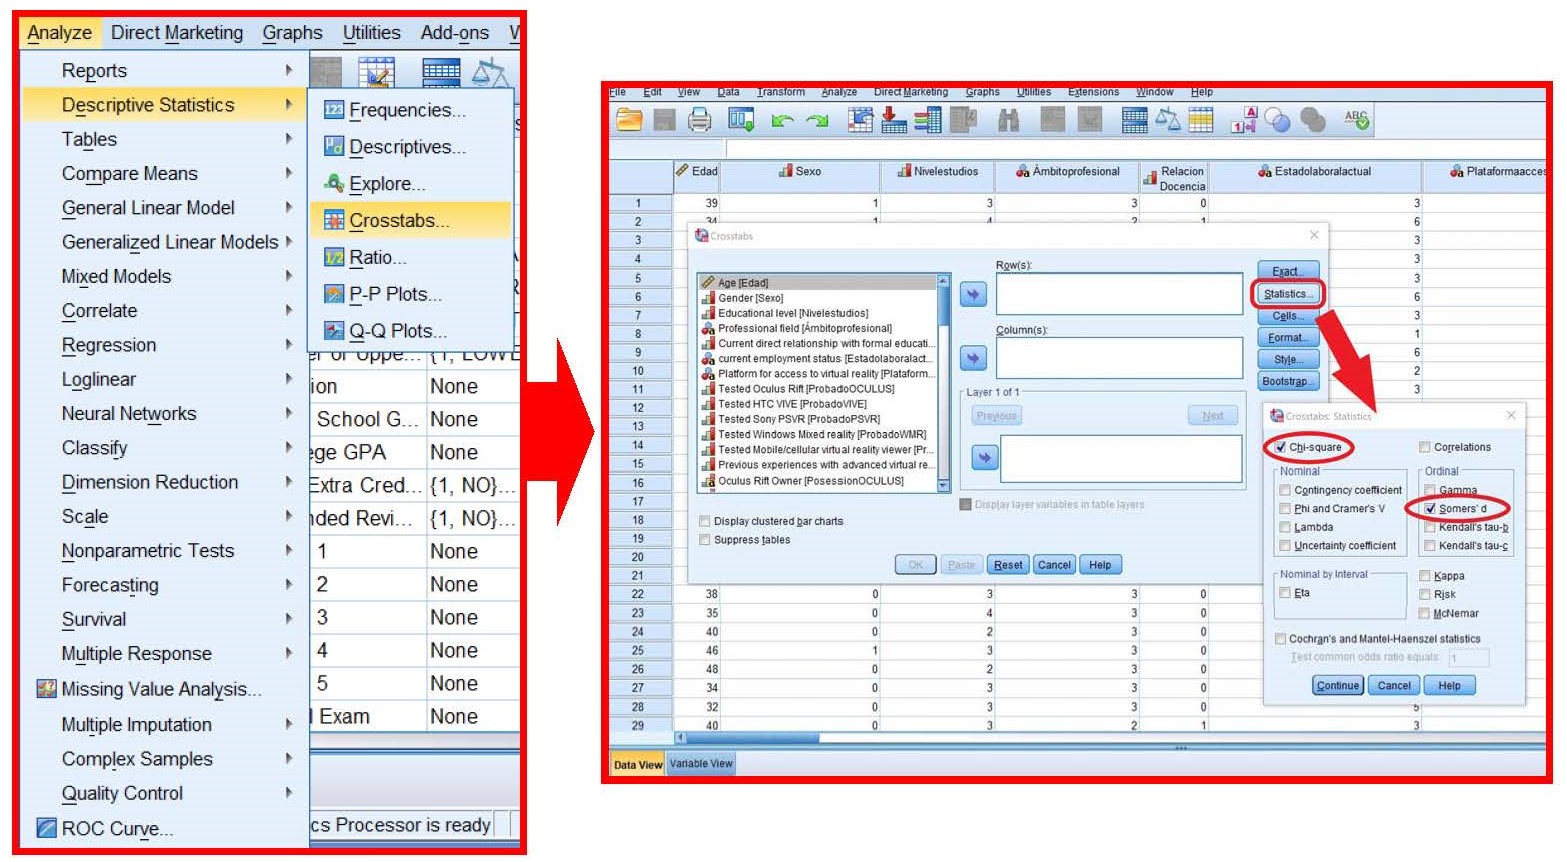The image size is (1567, 862).
Task: Open the Statistics button in Crosstabs dialog
Action: tap(1288, 294)
